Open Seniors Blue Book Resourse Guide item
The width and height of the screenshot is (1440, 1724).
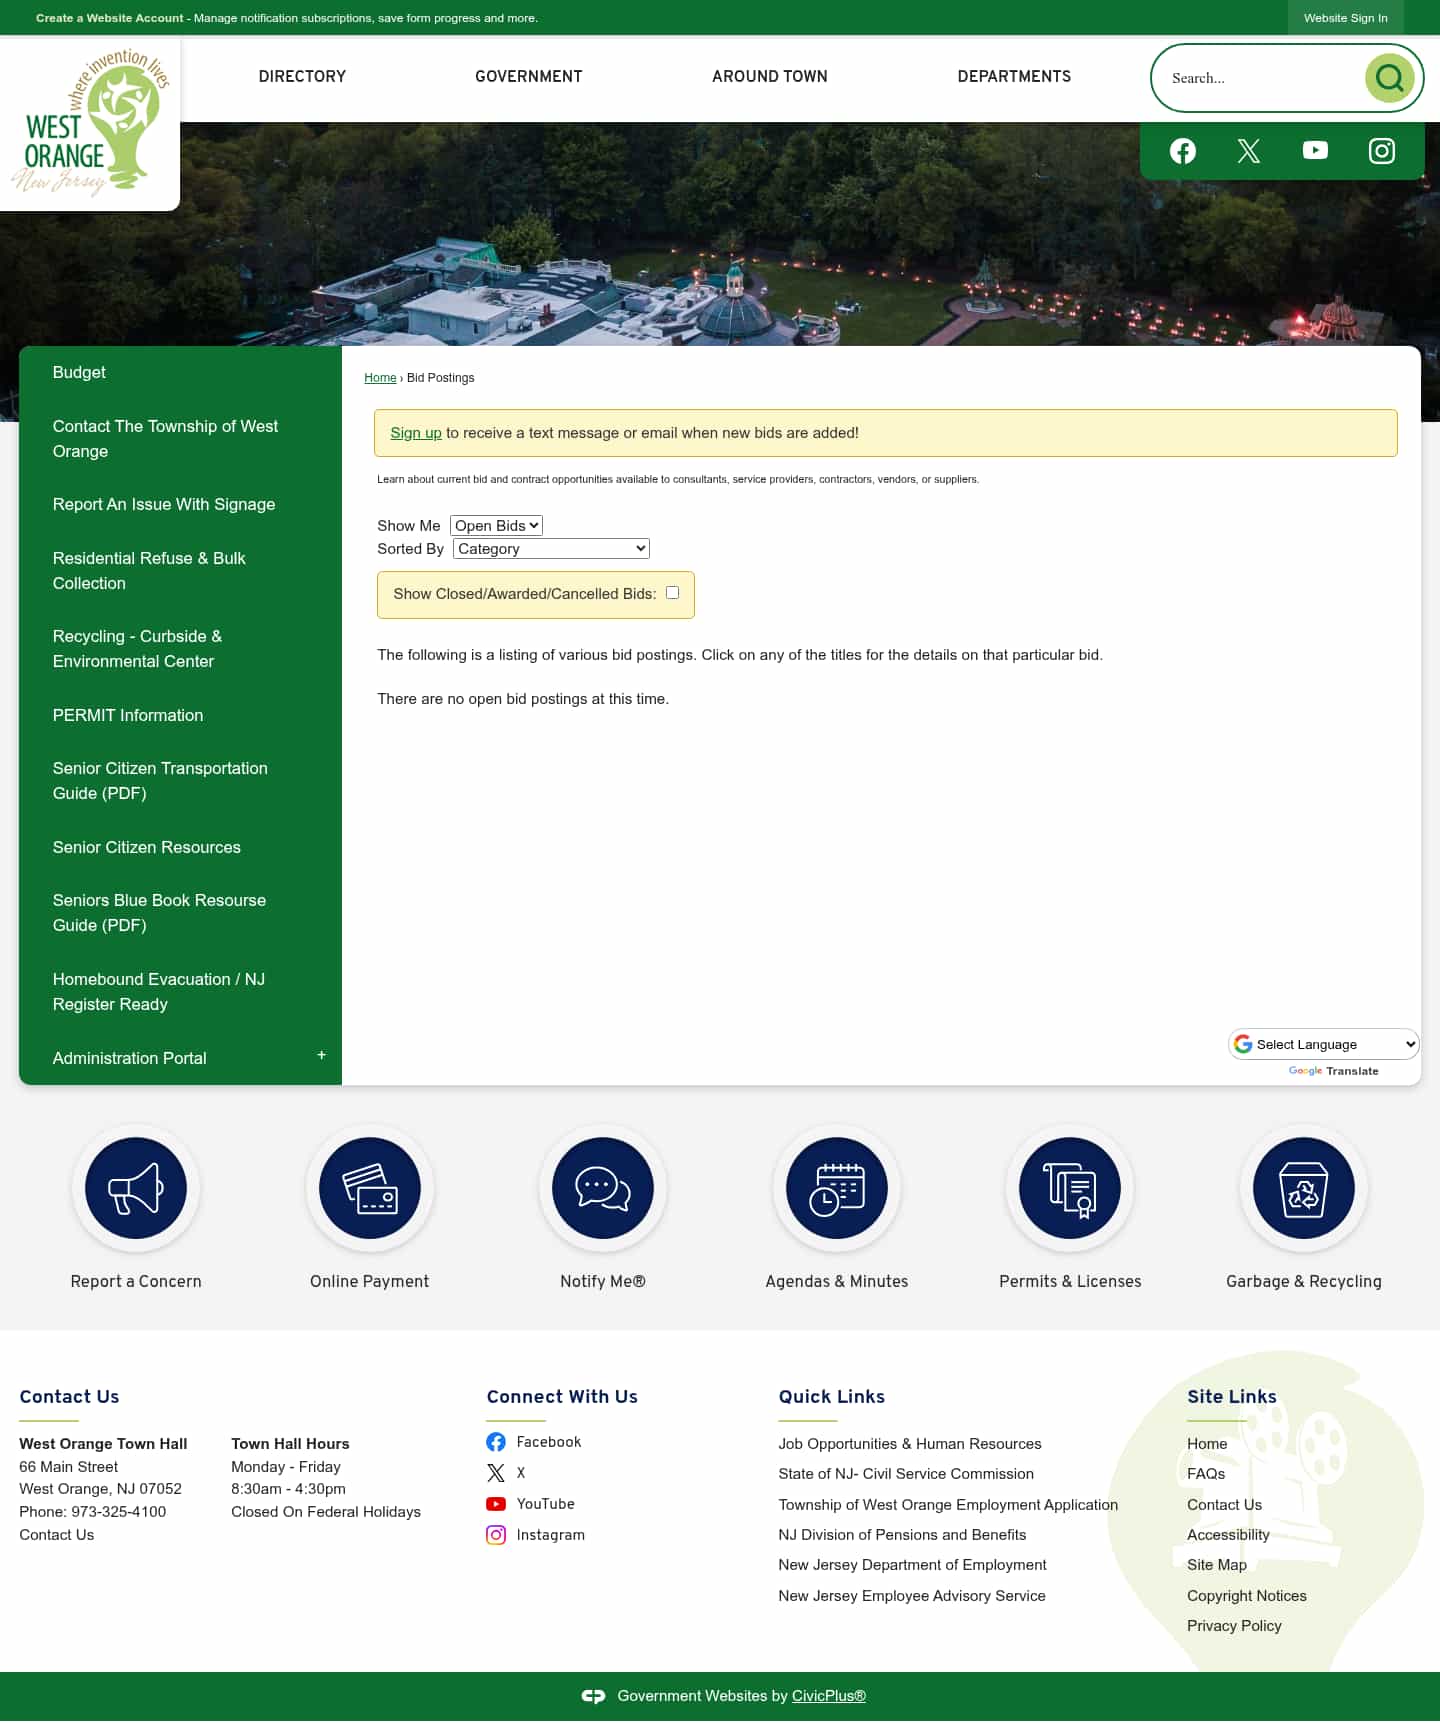click(180, 913)
